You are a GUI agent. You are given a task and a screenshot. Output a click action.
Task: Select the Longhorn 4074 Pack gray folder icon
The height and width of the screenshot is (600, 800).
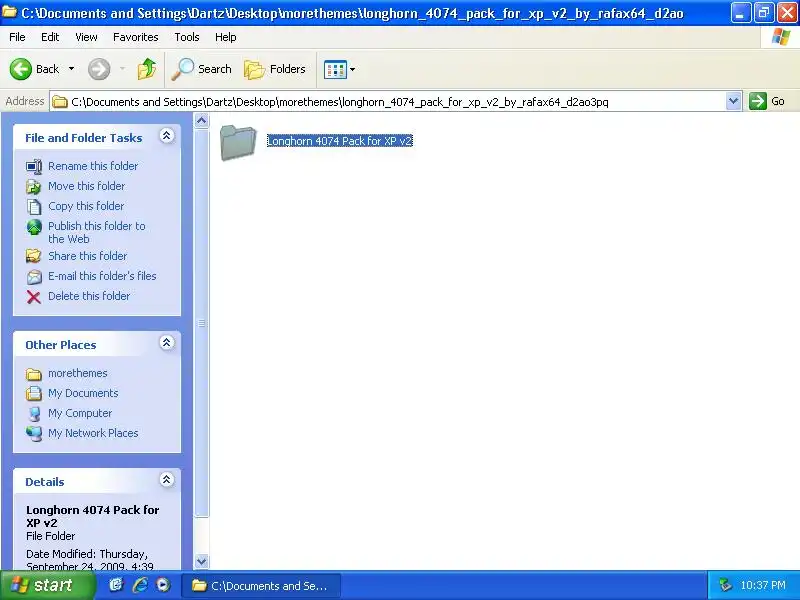238,142
